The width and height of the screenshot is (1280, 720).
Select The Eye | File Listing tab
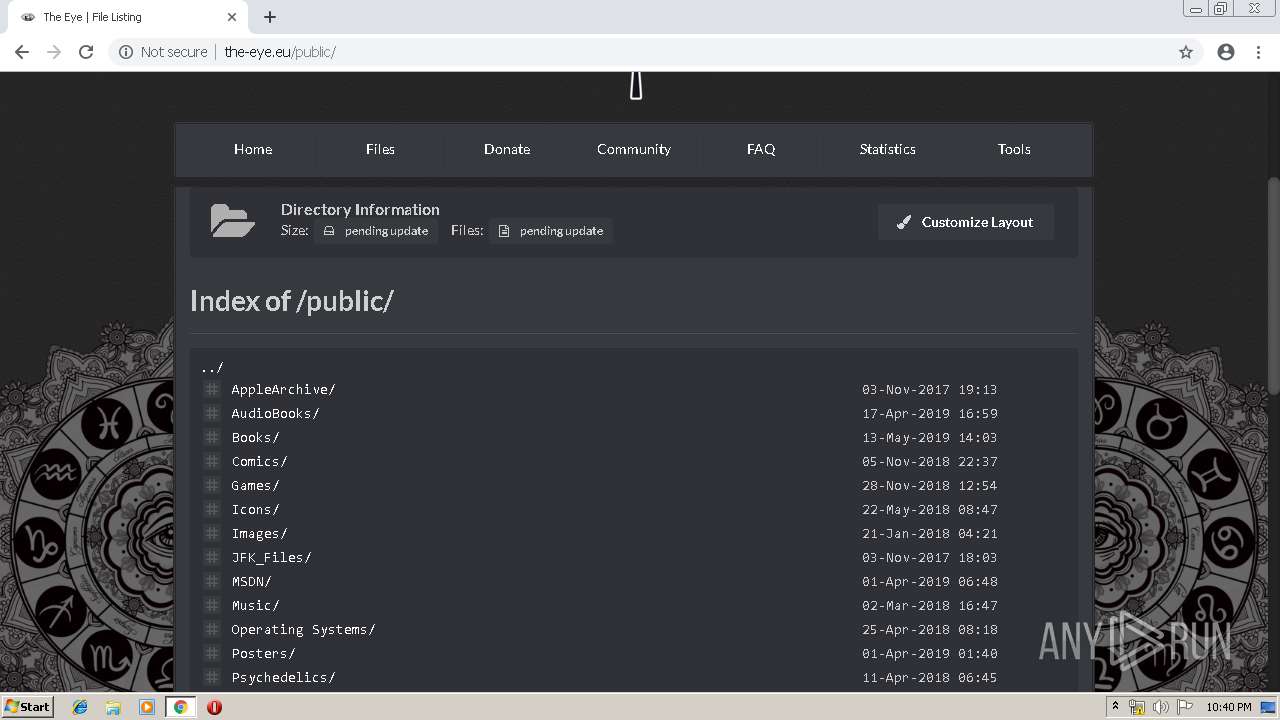point(130,17)
